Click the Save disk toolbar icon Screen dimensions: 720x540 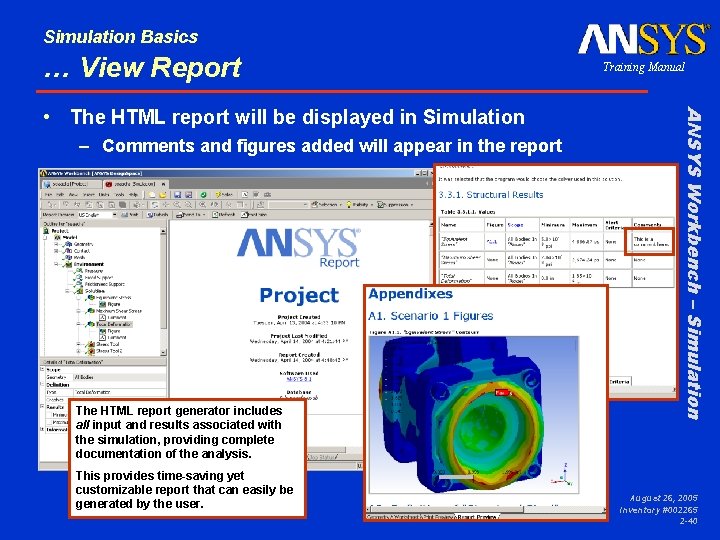178,195
